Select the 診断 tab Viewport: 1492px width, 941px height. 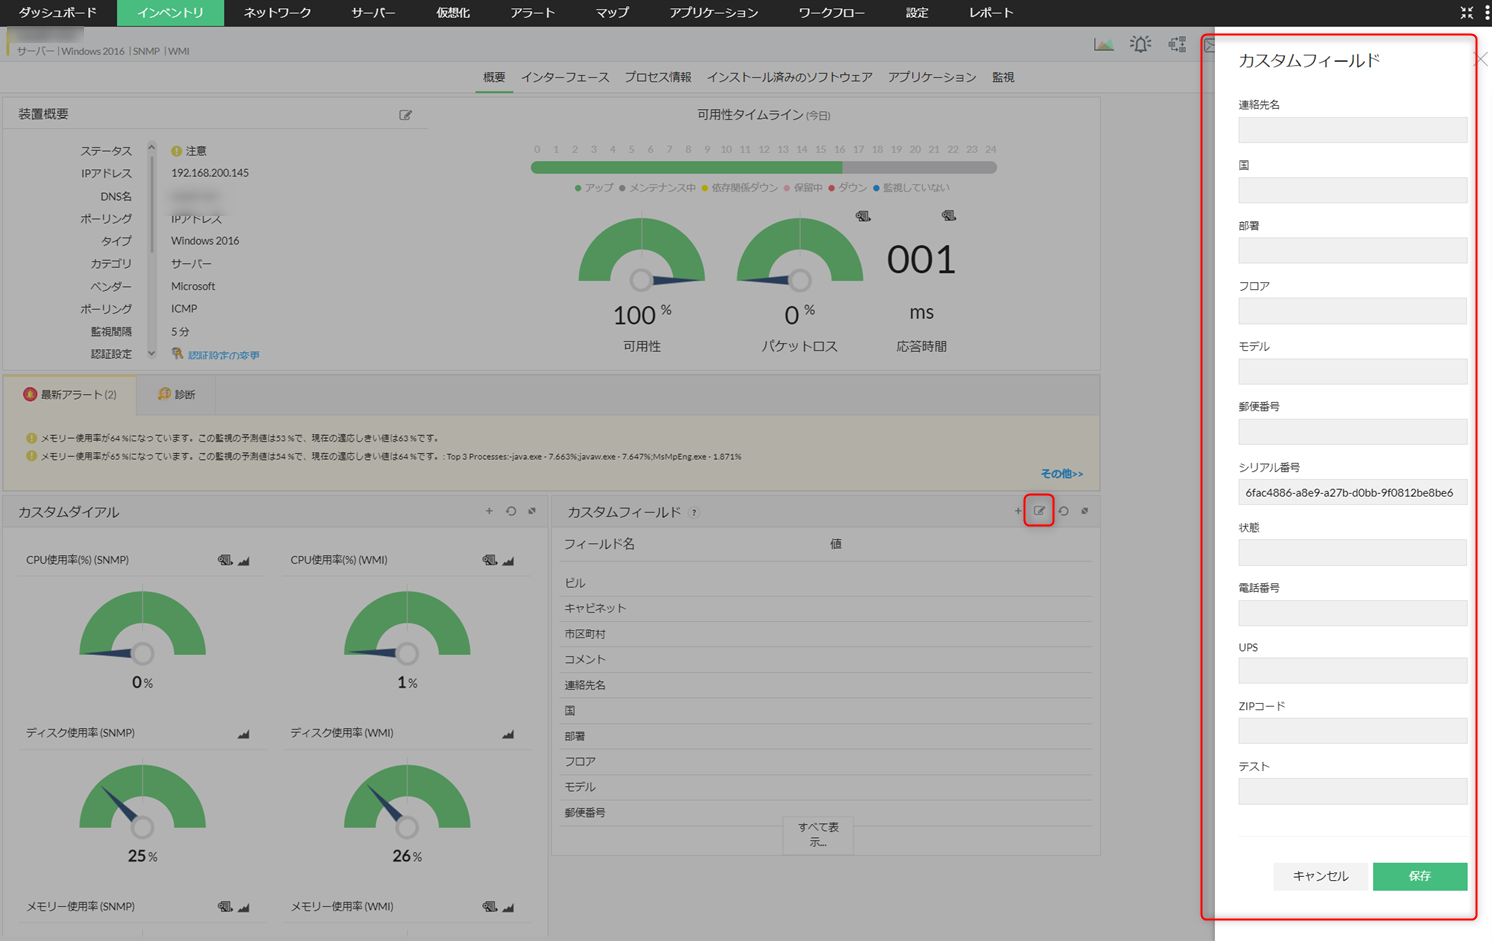point(177,394)
